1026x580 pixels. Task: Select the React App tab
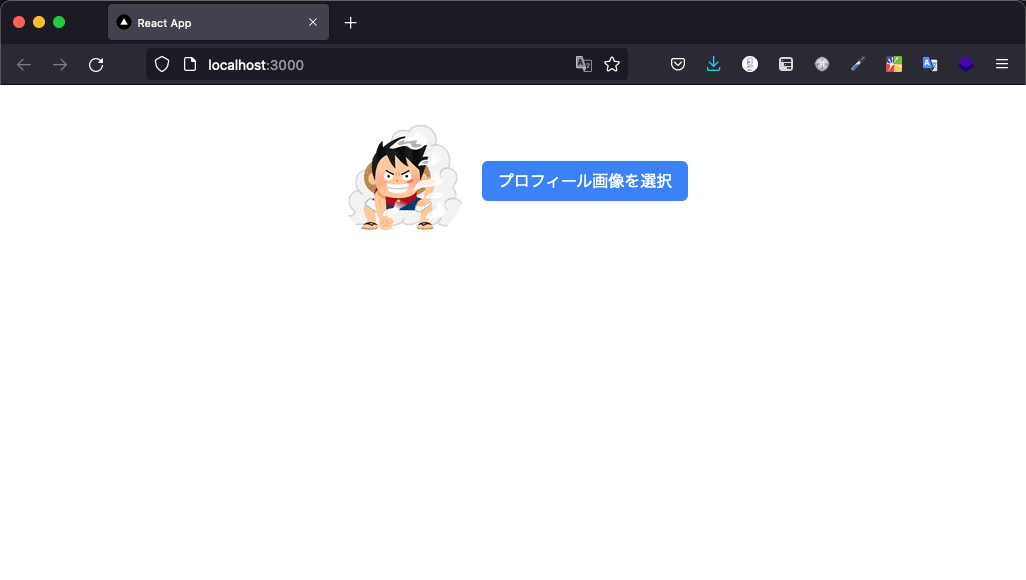219,22
